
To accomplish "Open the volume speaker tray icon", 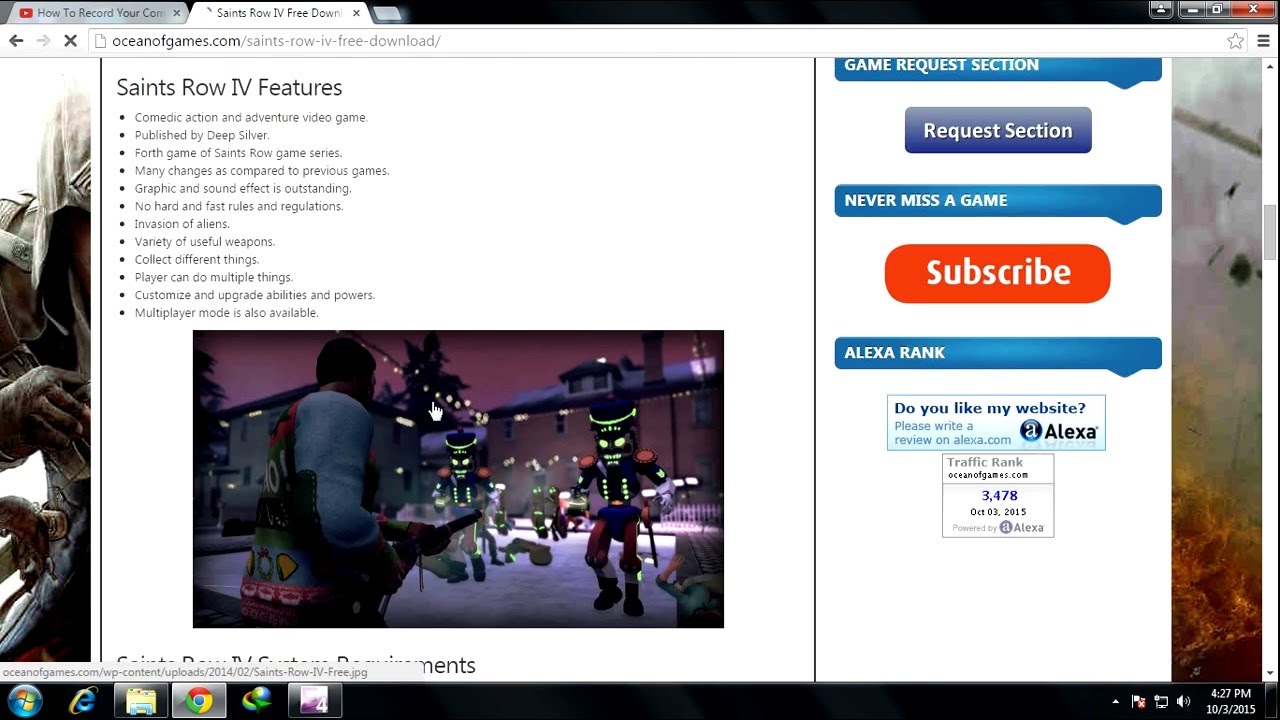I will pos(1184,702).
